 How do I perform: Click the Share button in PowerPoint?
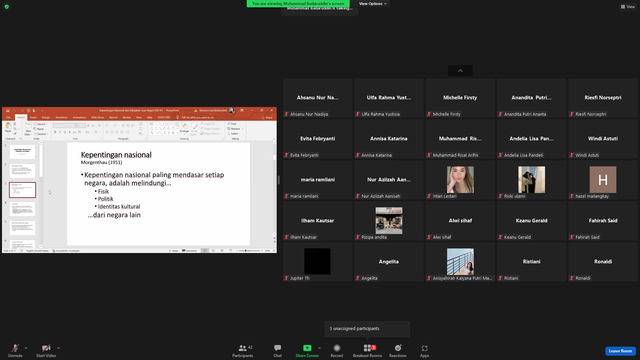tap(267, 118)
